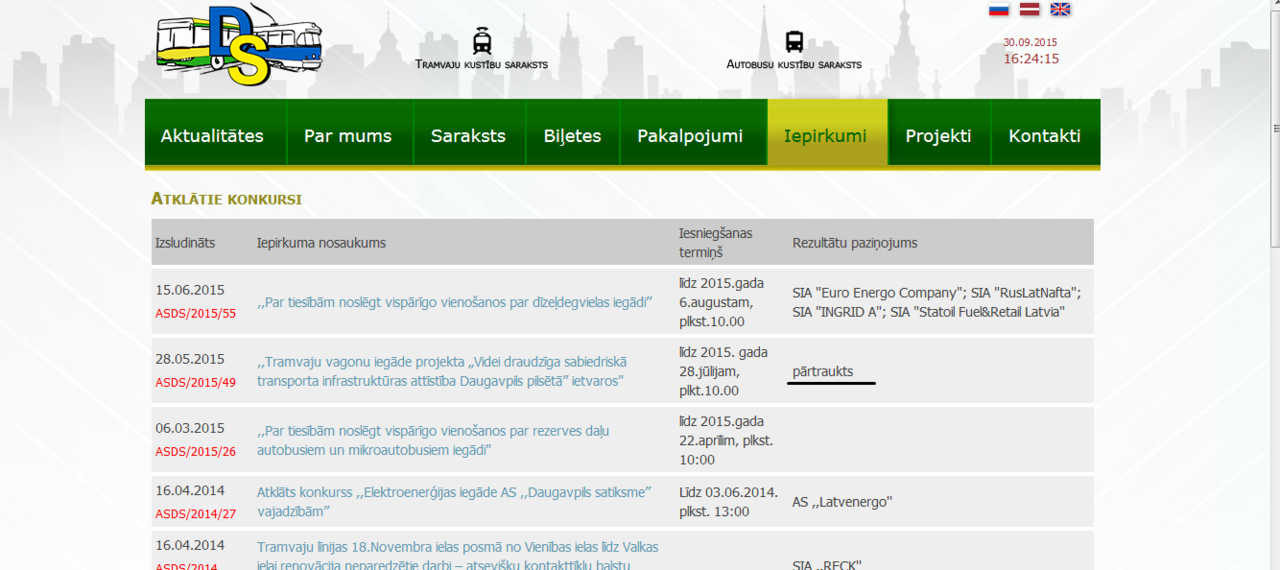The height and width of the screenshot is (570, 1280).
Task: Click the AS Latvenergo result cell
Action: click(842, 502)
